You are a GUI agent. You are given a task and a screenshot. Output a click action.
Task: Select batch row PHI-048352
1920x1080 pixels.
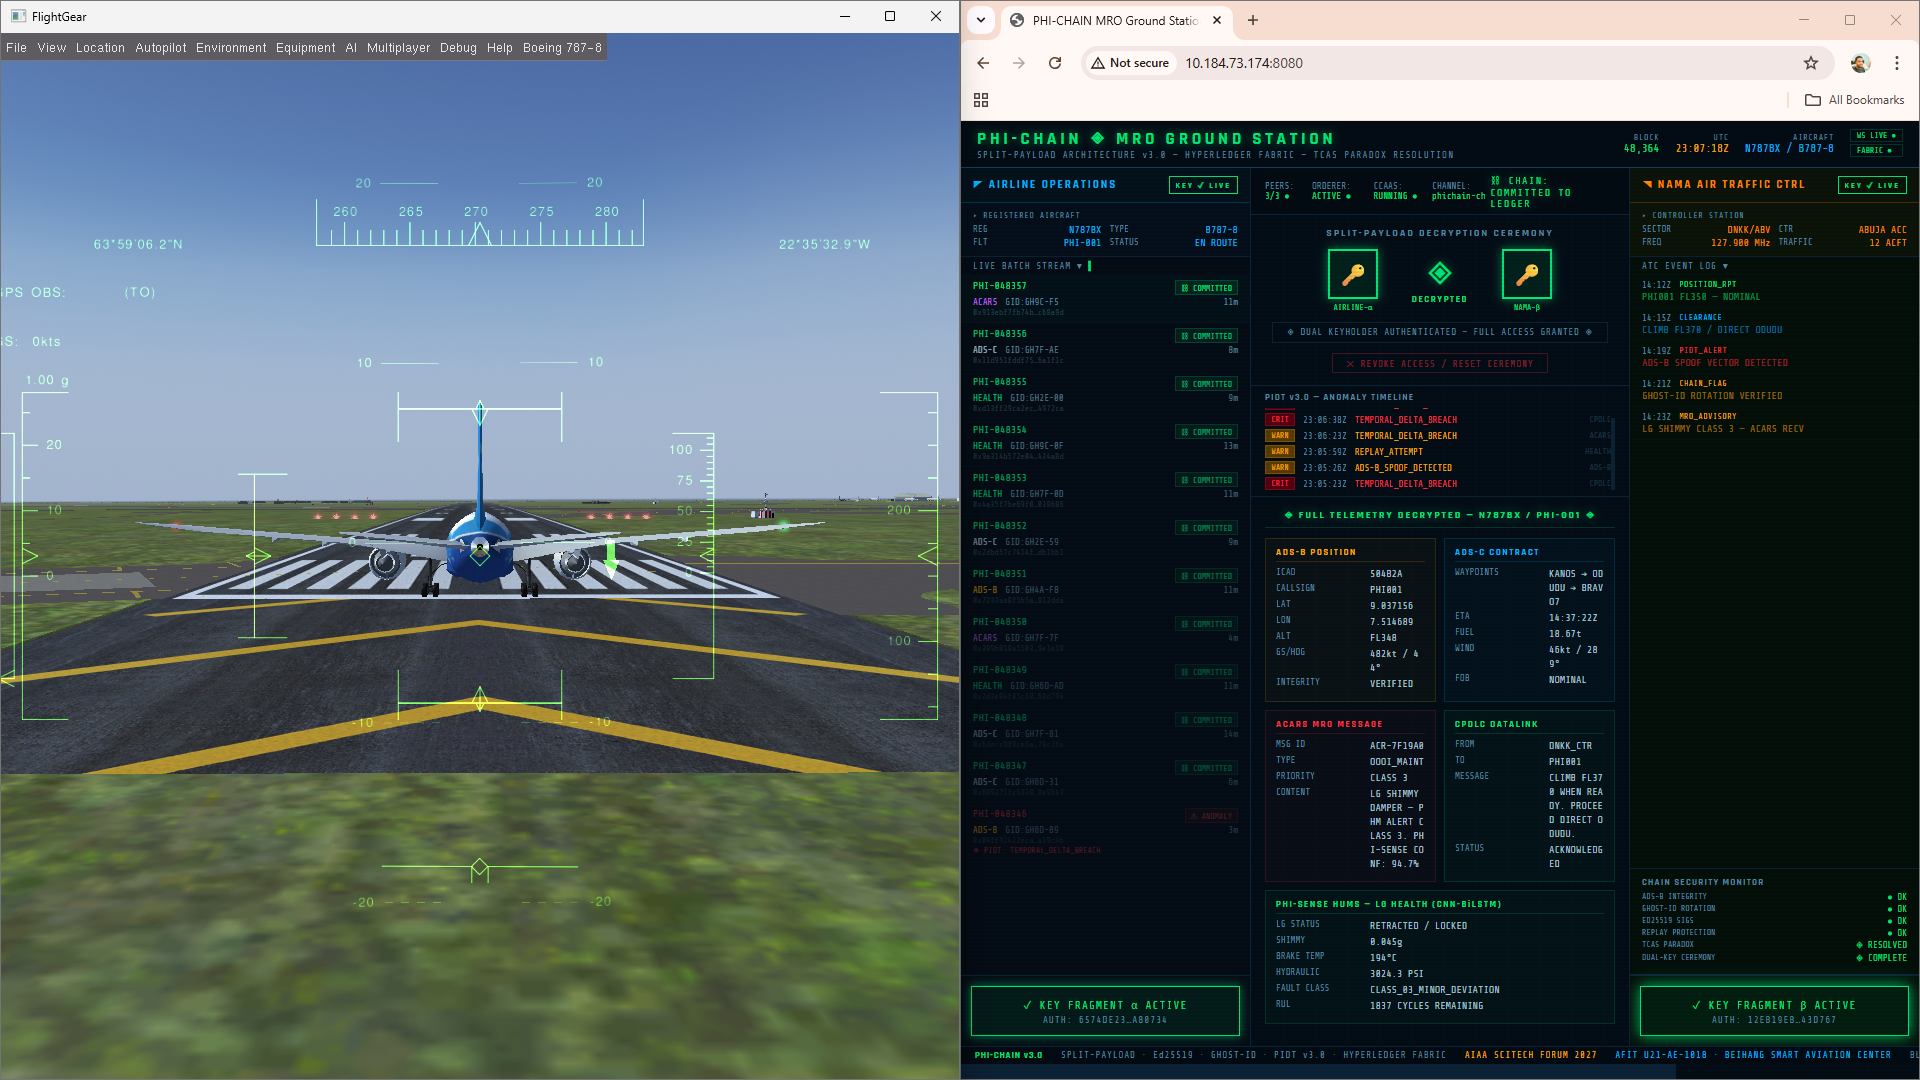pyautogui.click(x=1105, y=539)
